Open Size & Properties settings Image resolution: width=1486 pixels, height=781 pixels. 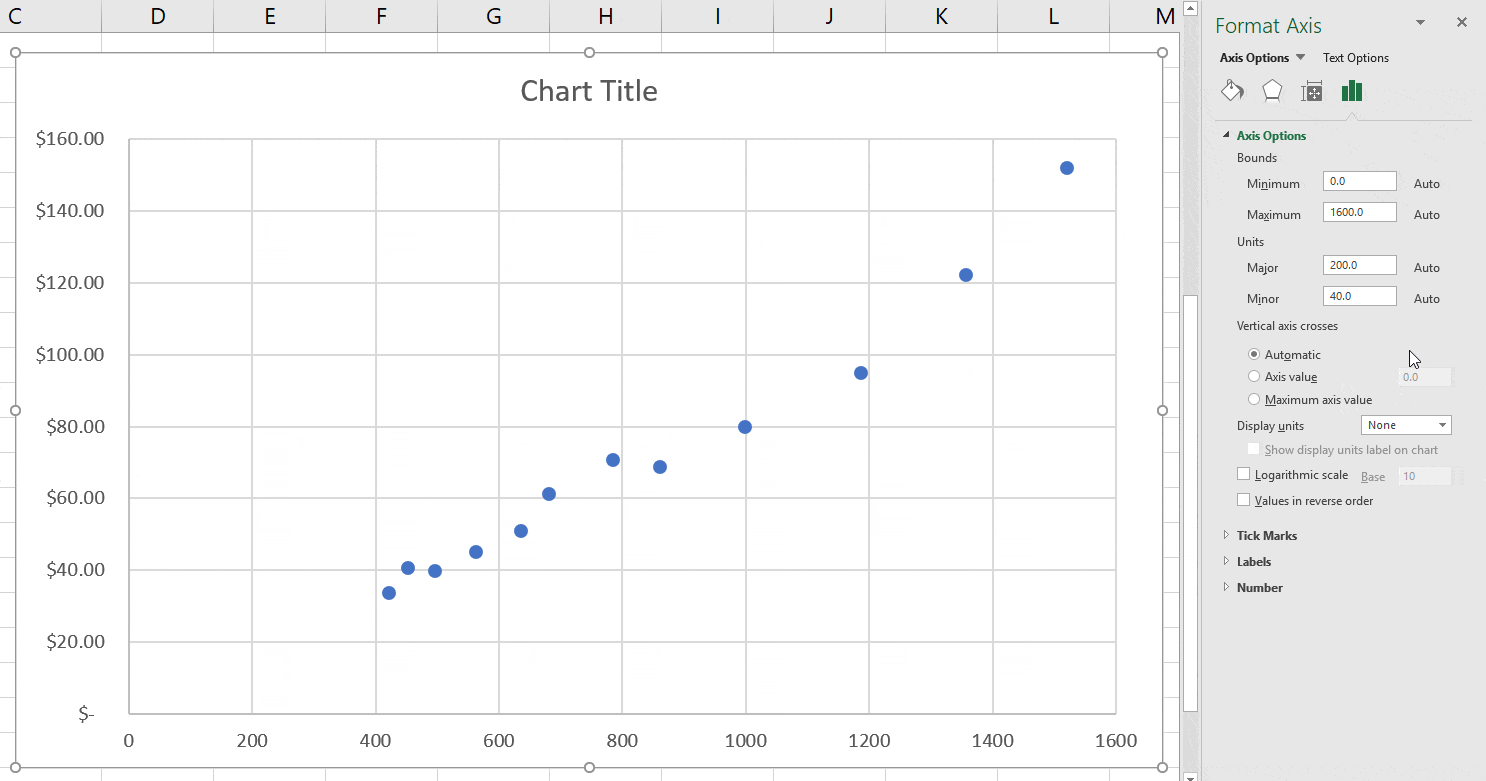coord(1312,91)
